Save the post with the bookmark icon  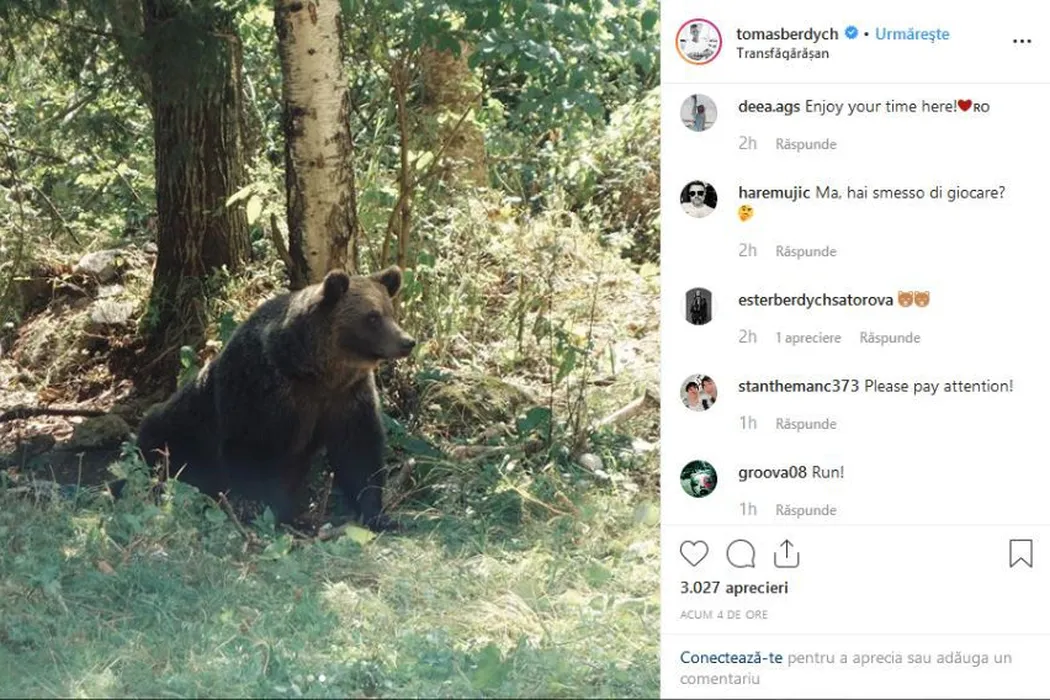1020,554
